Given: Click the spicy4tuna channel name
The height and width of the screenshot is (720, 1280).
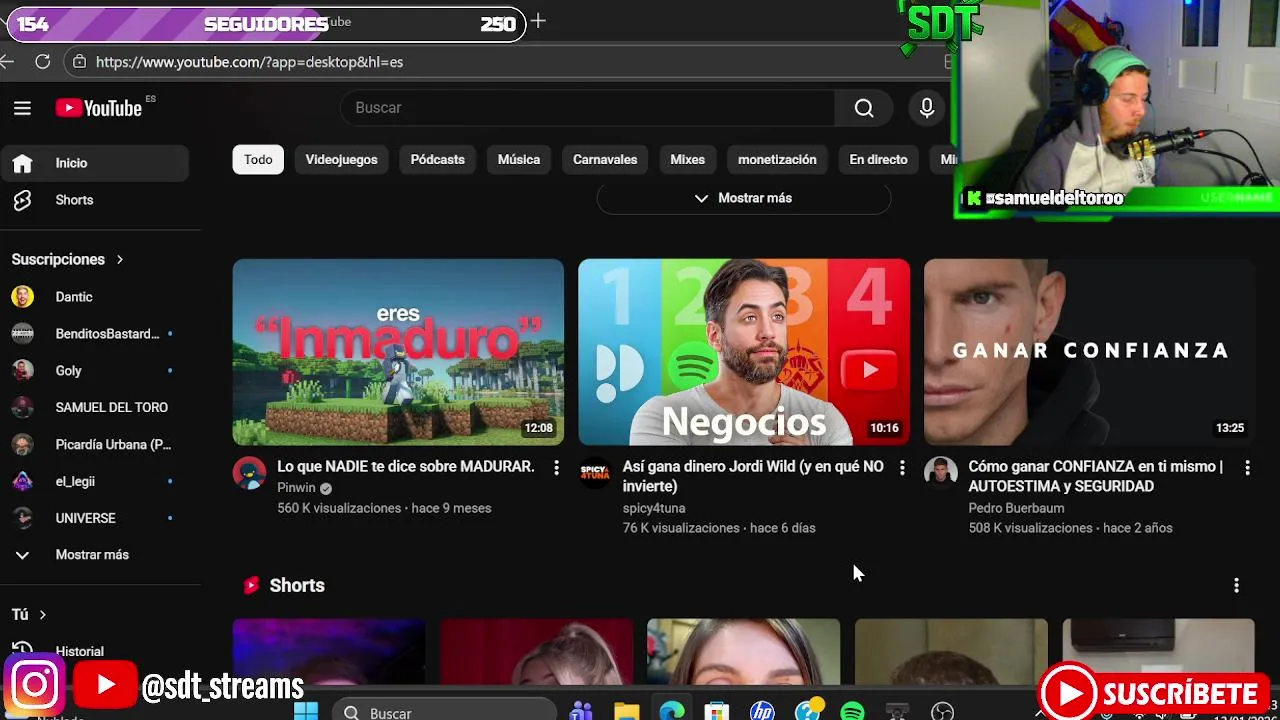Looking at the screenshot, I should point(654,508).
